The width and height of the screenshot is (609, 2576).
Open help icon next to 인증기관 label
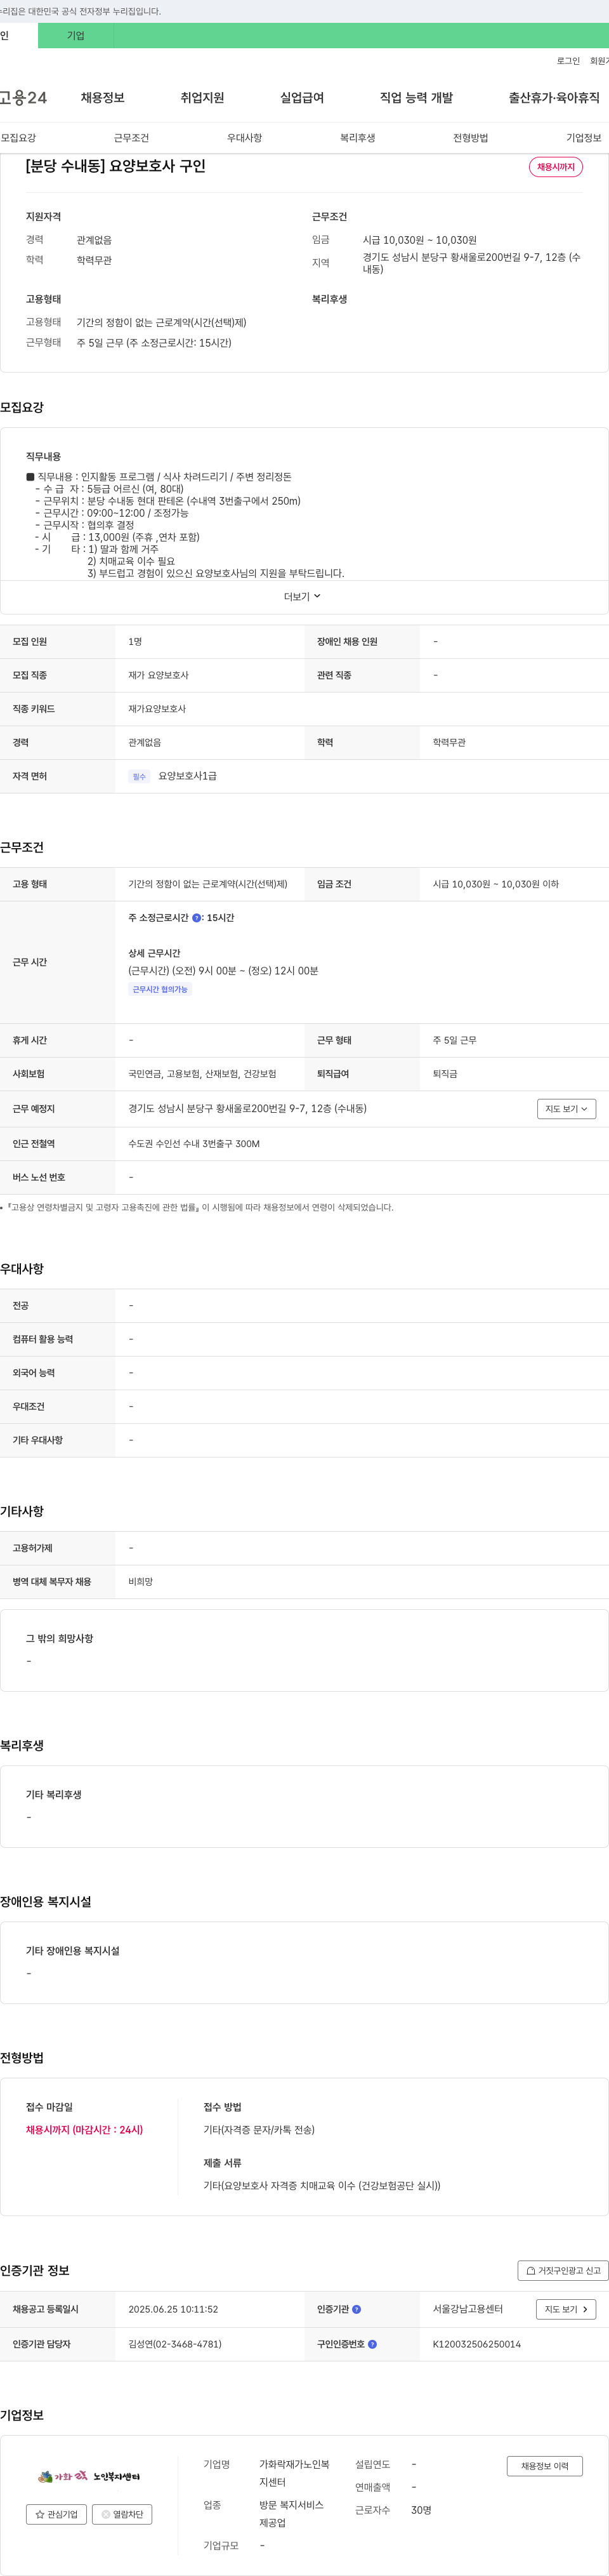tap(357, 2309)
